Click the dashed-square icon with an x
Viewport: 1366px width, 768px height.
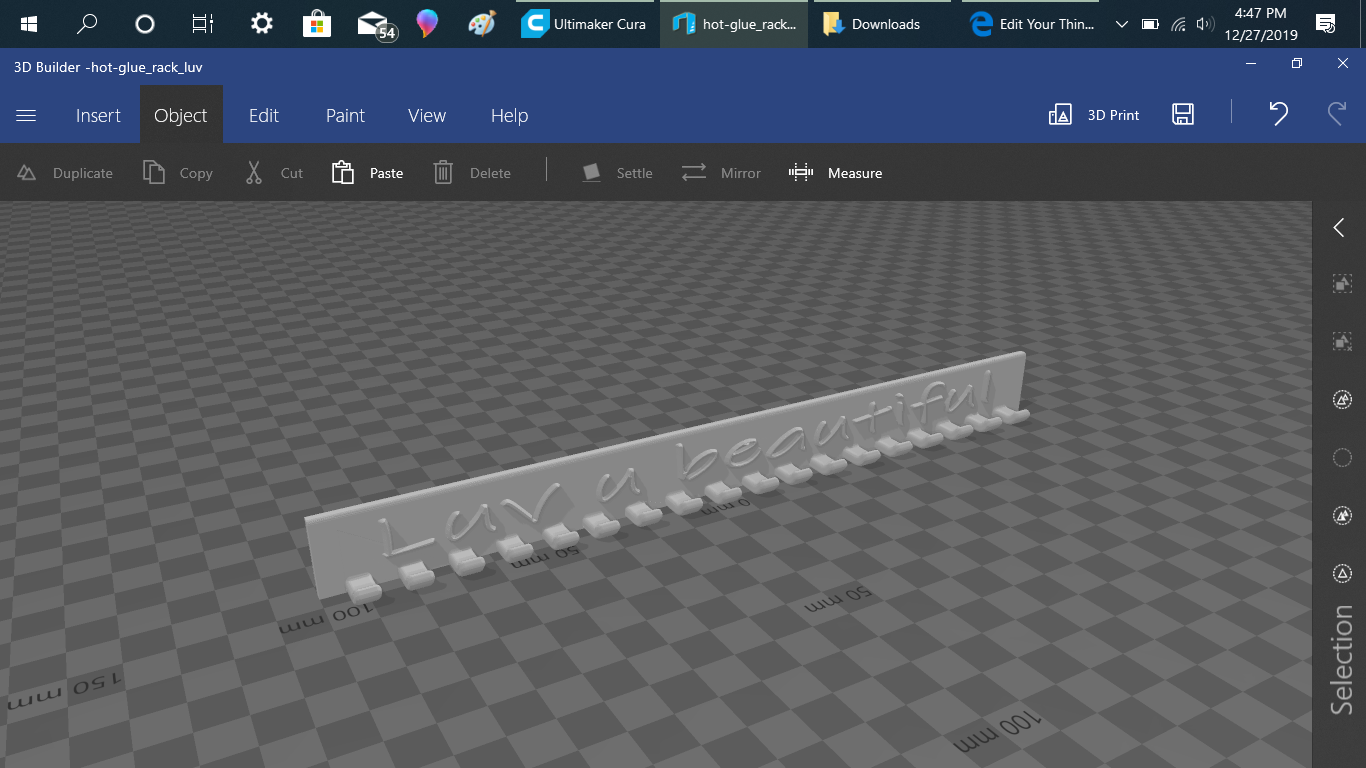1342,342
